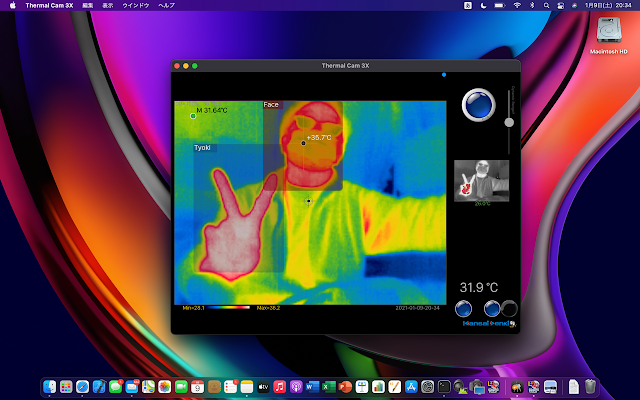Launch PowerPoint from the Dock

[345, 386]
